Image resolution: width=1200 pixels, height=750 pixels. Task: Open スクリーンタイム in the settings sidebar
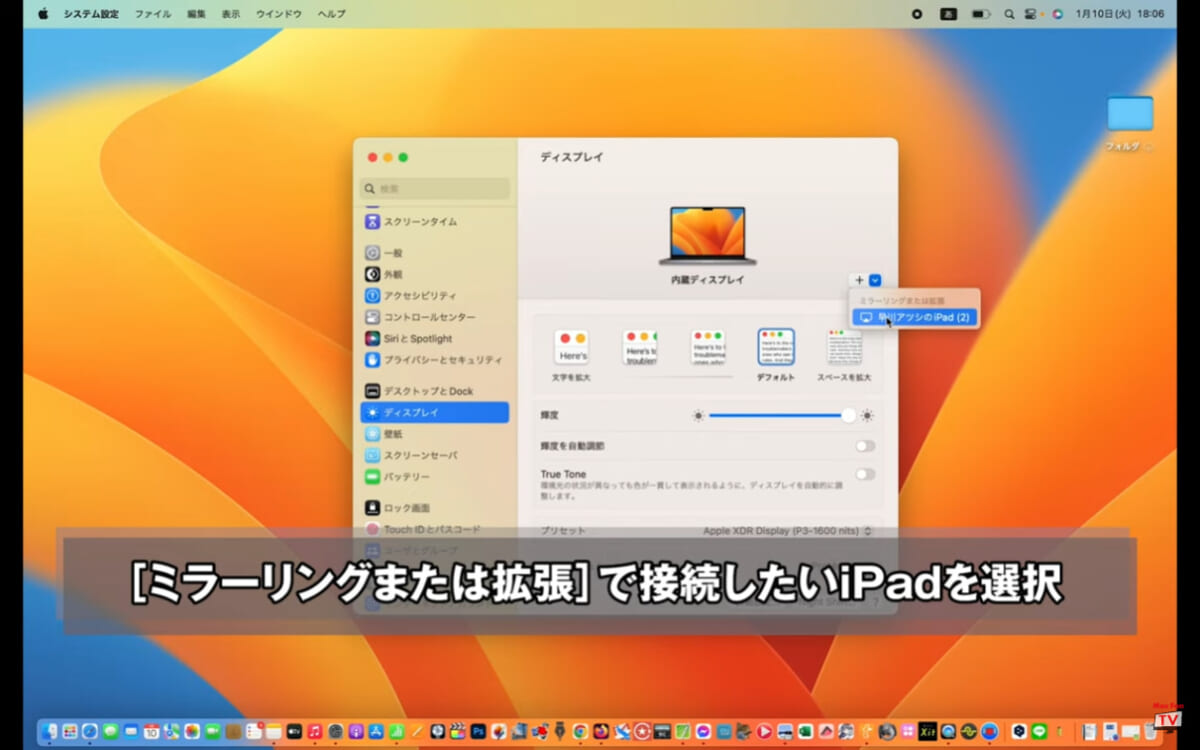click(434, 222)
